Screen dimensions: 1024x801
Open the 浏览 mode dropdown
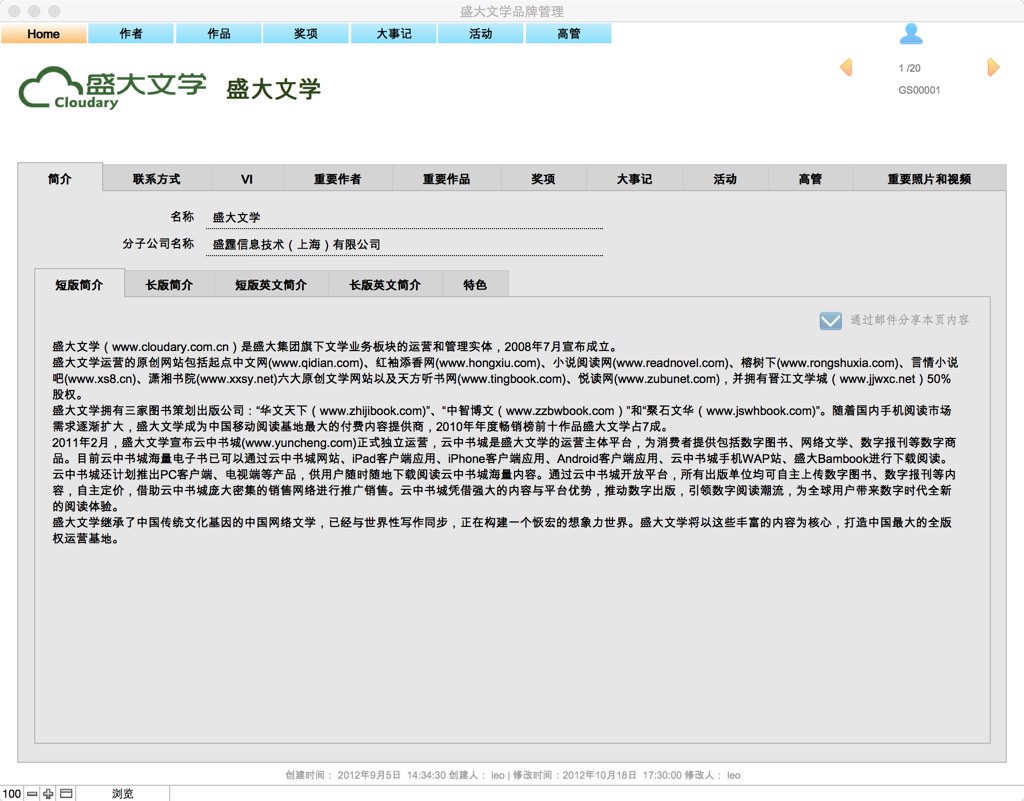coord(123,794)
